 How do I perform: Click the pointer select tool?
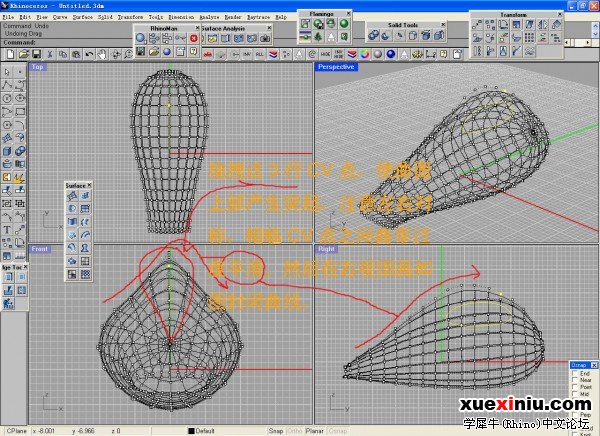coord(7,72)
